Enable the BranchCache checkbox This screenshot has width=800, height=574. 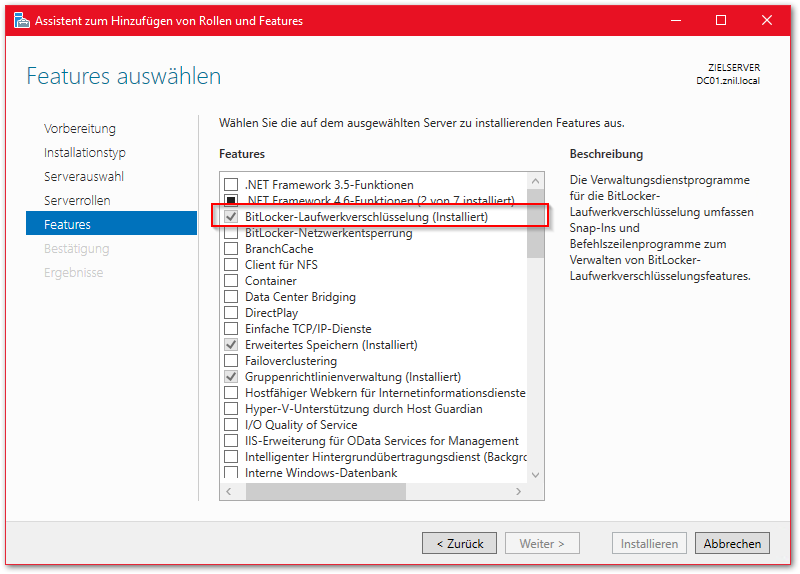tap(232, 249)
